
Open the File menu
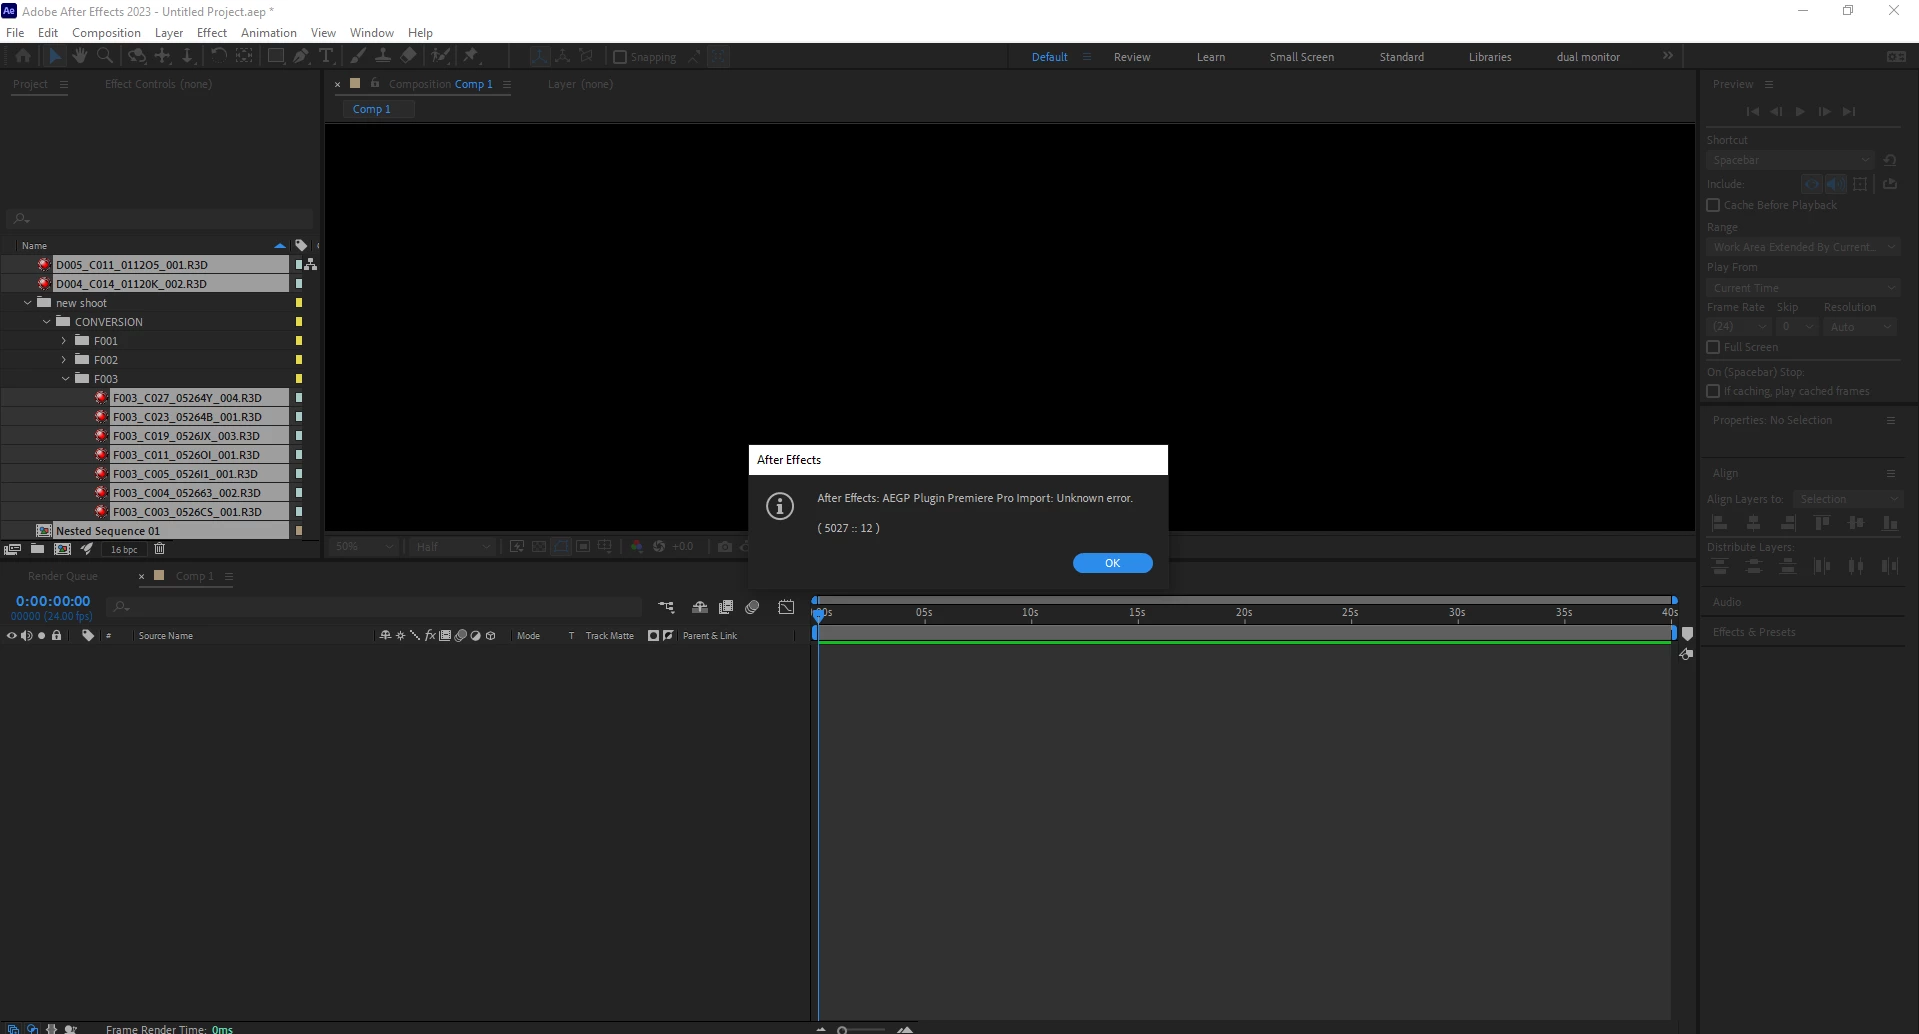tap(15, 33)
